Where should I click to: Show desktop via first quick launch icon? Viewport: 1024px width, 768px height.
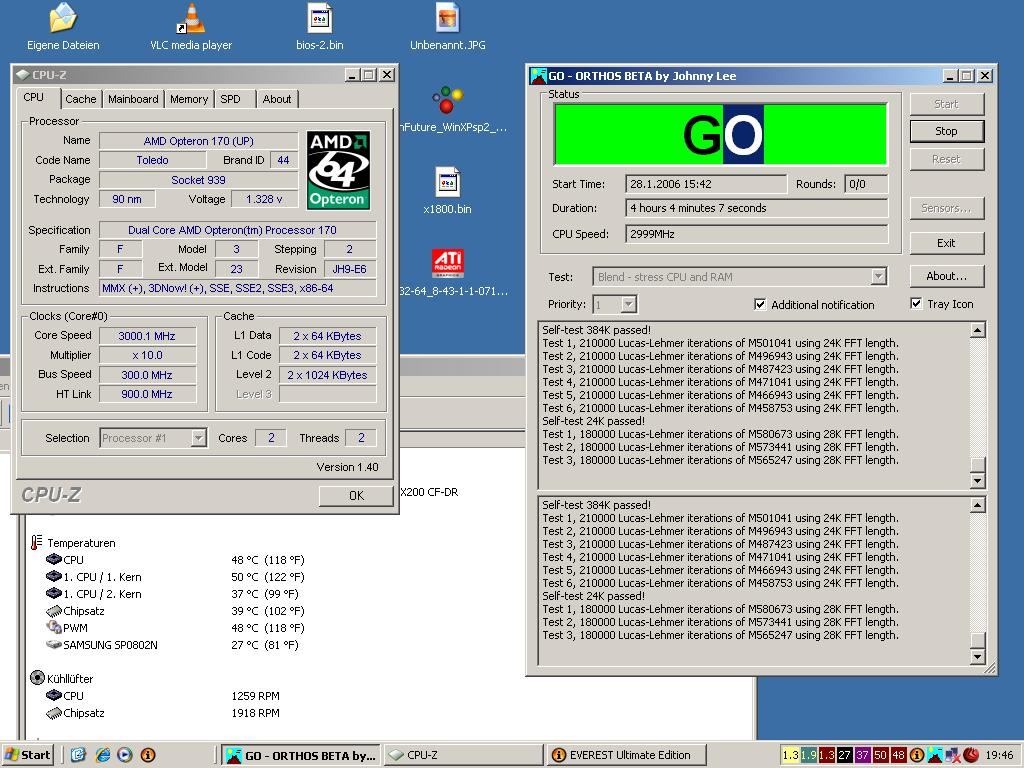tap(78, 755)
